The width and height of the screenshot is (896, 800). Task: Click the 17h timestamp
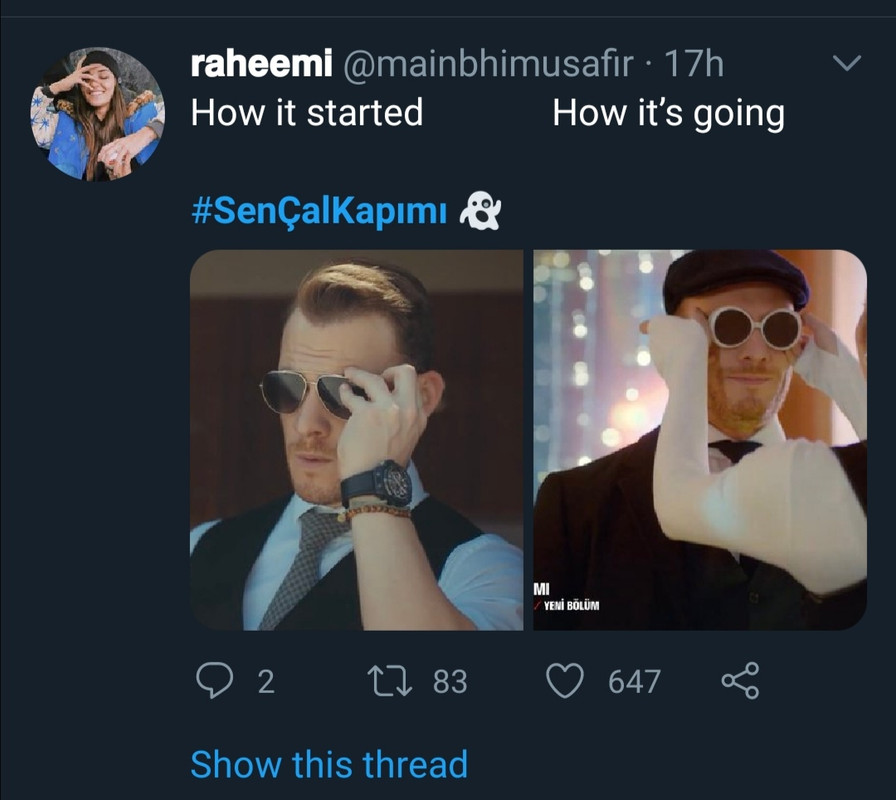click(694, 65)
